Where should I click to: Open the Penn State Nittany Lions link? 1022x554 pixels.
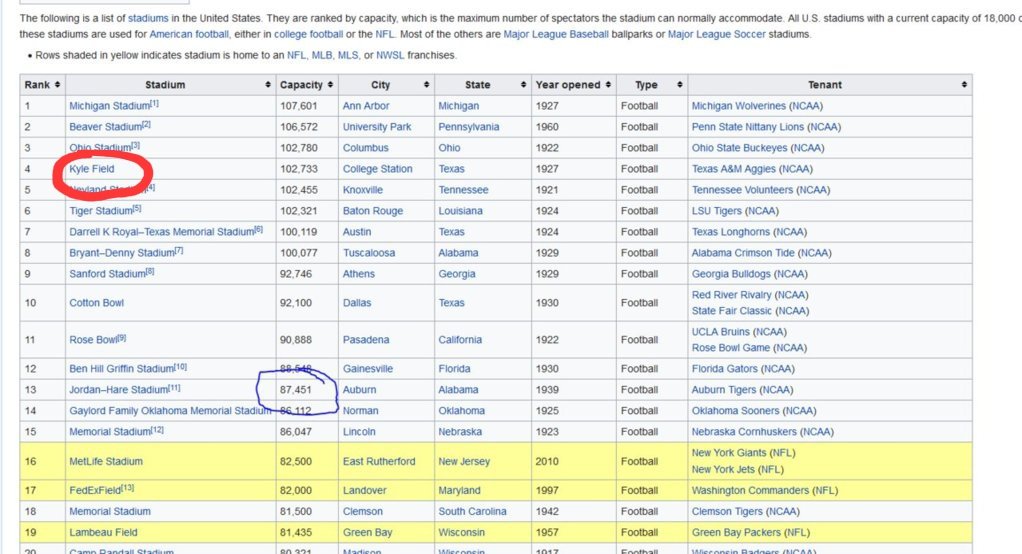tap(748, 127)
